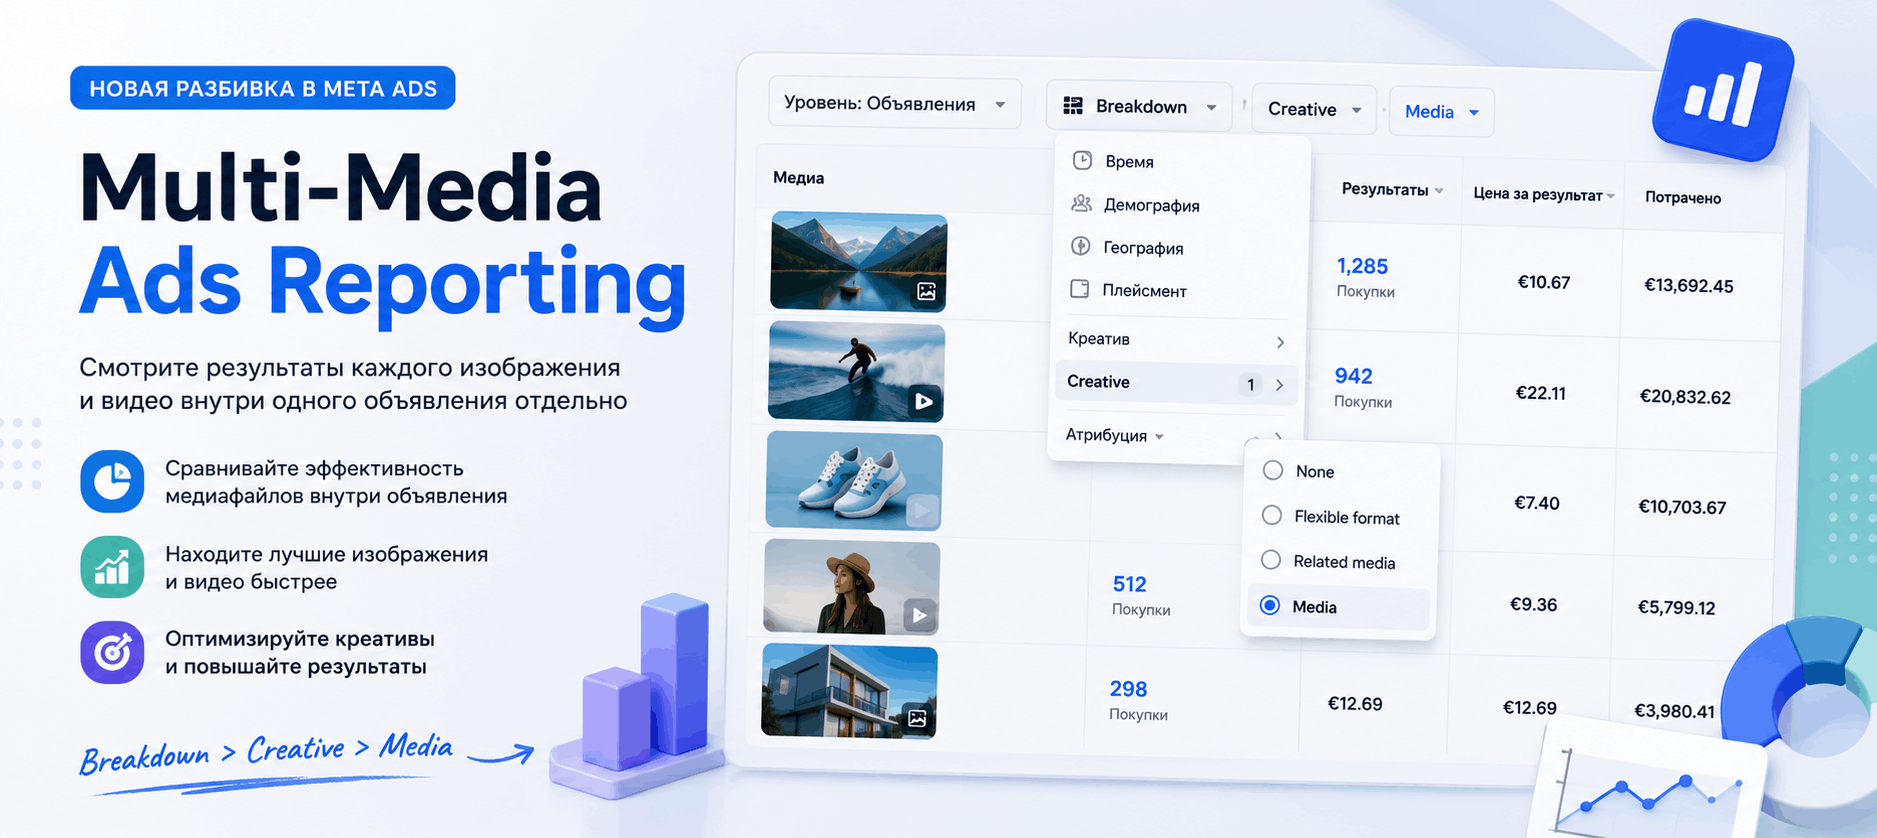Select the None radio option
1877x838 pixels.
click(1273, 470)
